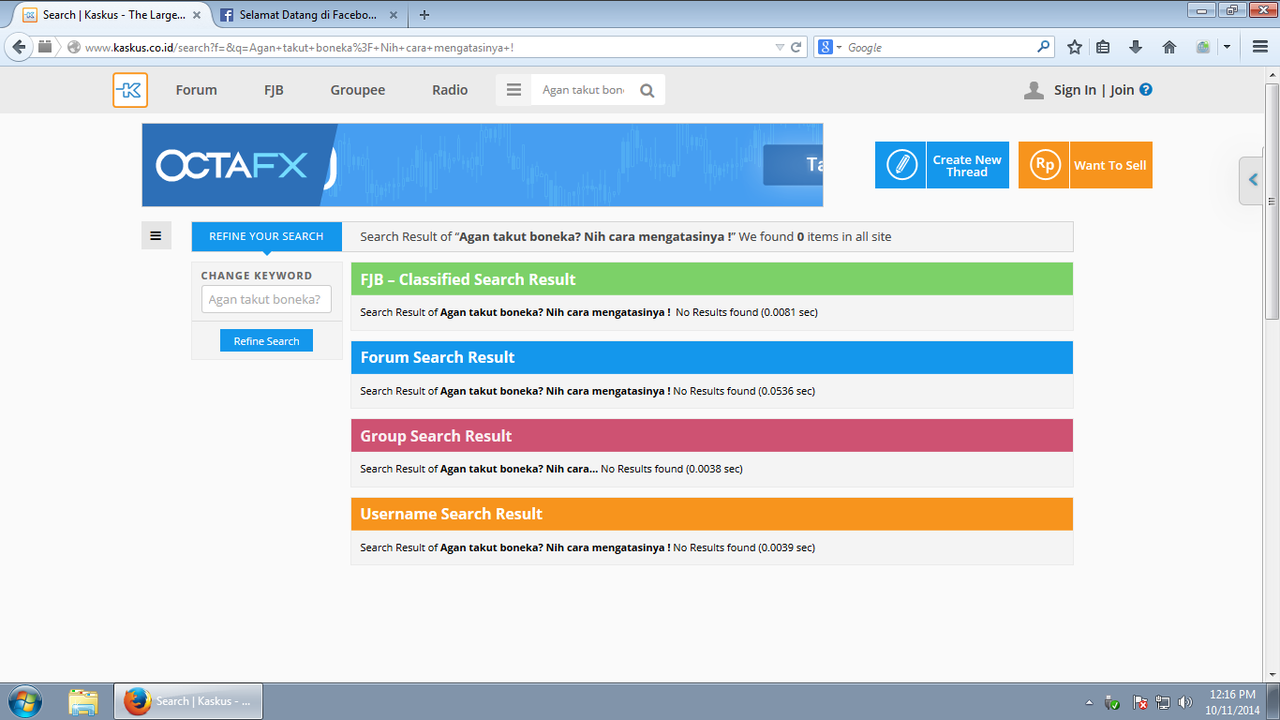Viewport: 1280px width, 720px height.
Task: Click Username Search Result header
Action: point(712,514)
